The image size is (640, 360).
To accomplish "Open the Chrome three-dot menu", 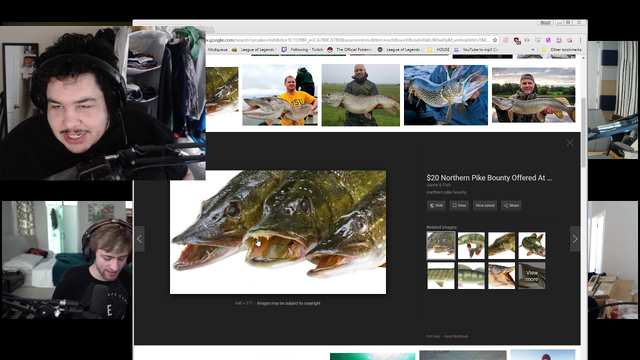I will (x=580, y=40).
